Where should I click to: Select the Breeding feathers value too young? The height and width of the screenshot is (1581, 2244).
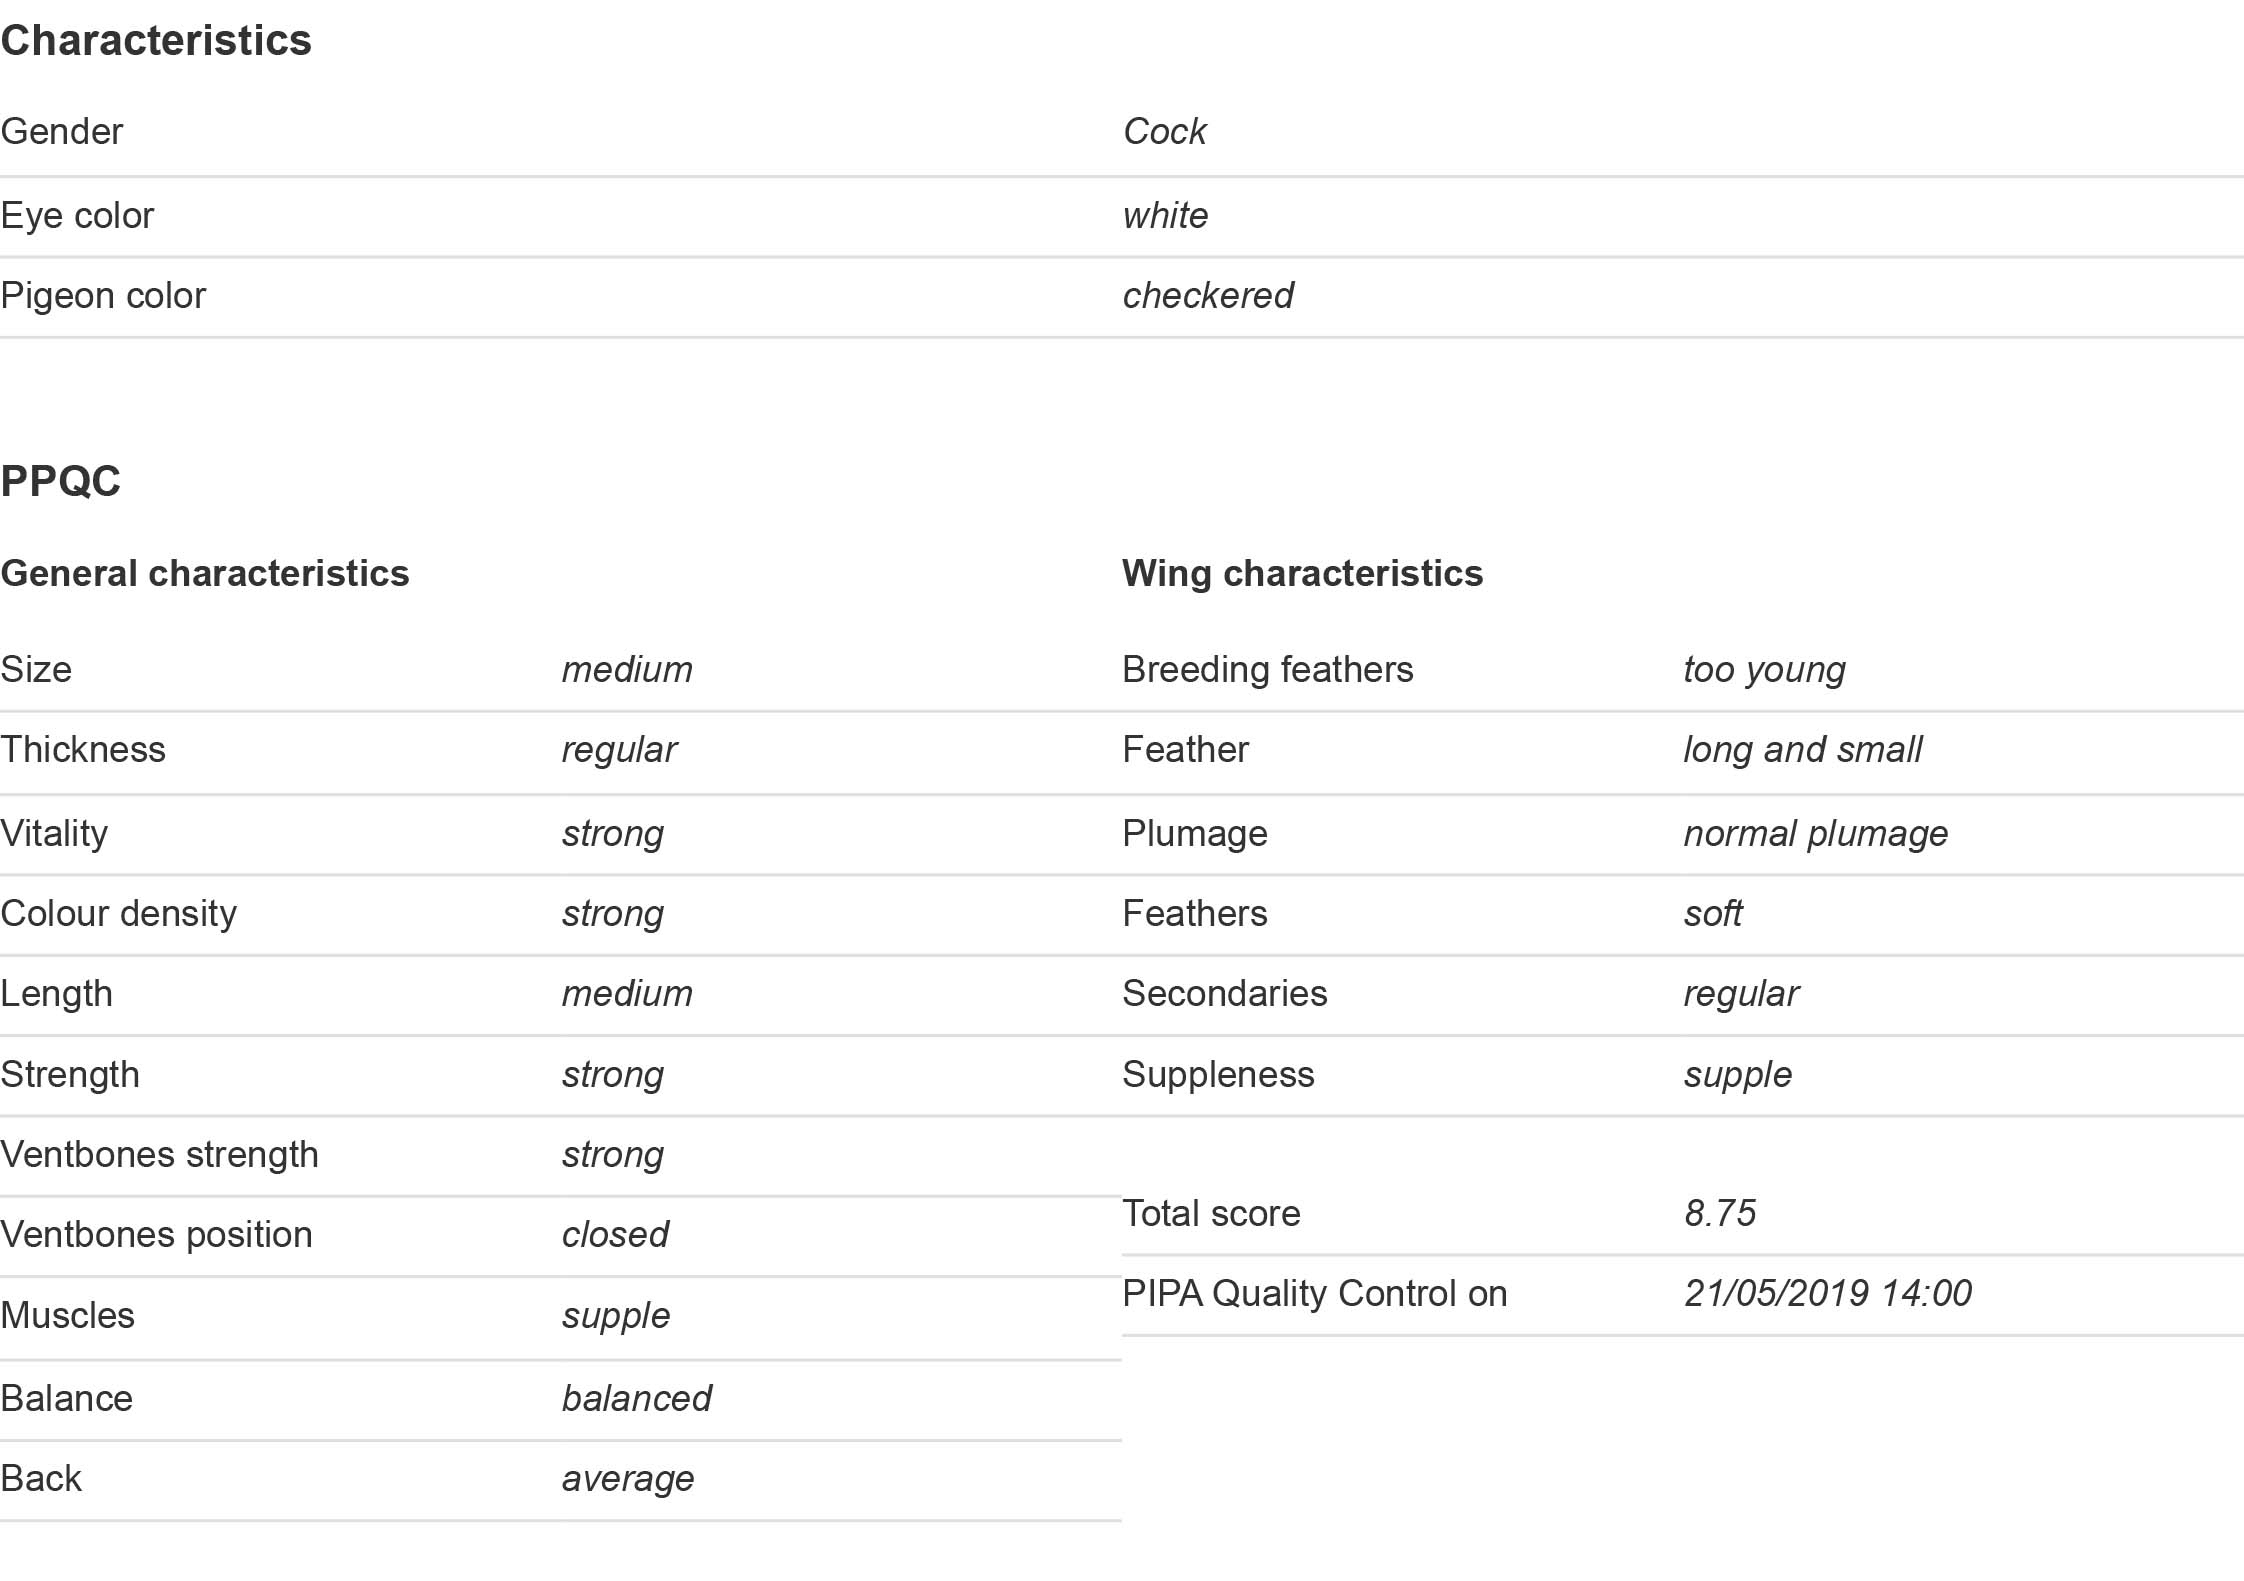coord(1764,670)
